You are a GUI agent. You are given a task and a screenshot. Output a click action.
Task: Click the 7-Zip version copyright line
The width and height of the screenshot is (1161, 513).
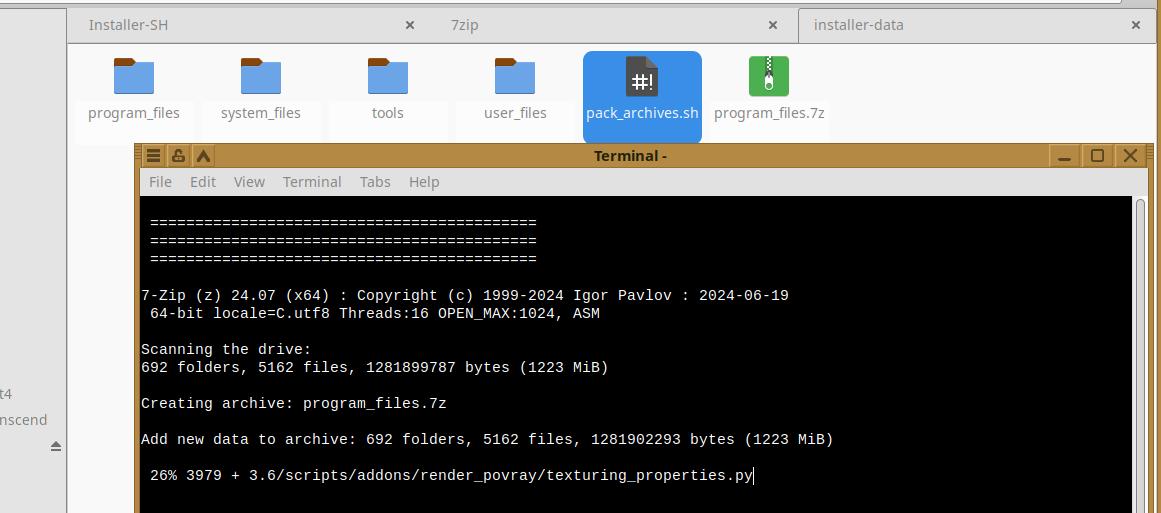(x=465, y=295)
